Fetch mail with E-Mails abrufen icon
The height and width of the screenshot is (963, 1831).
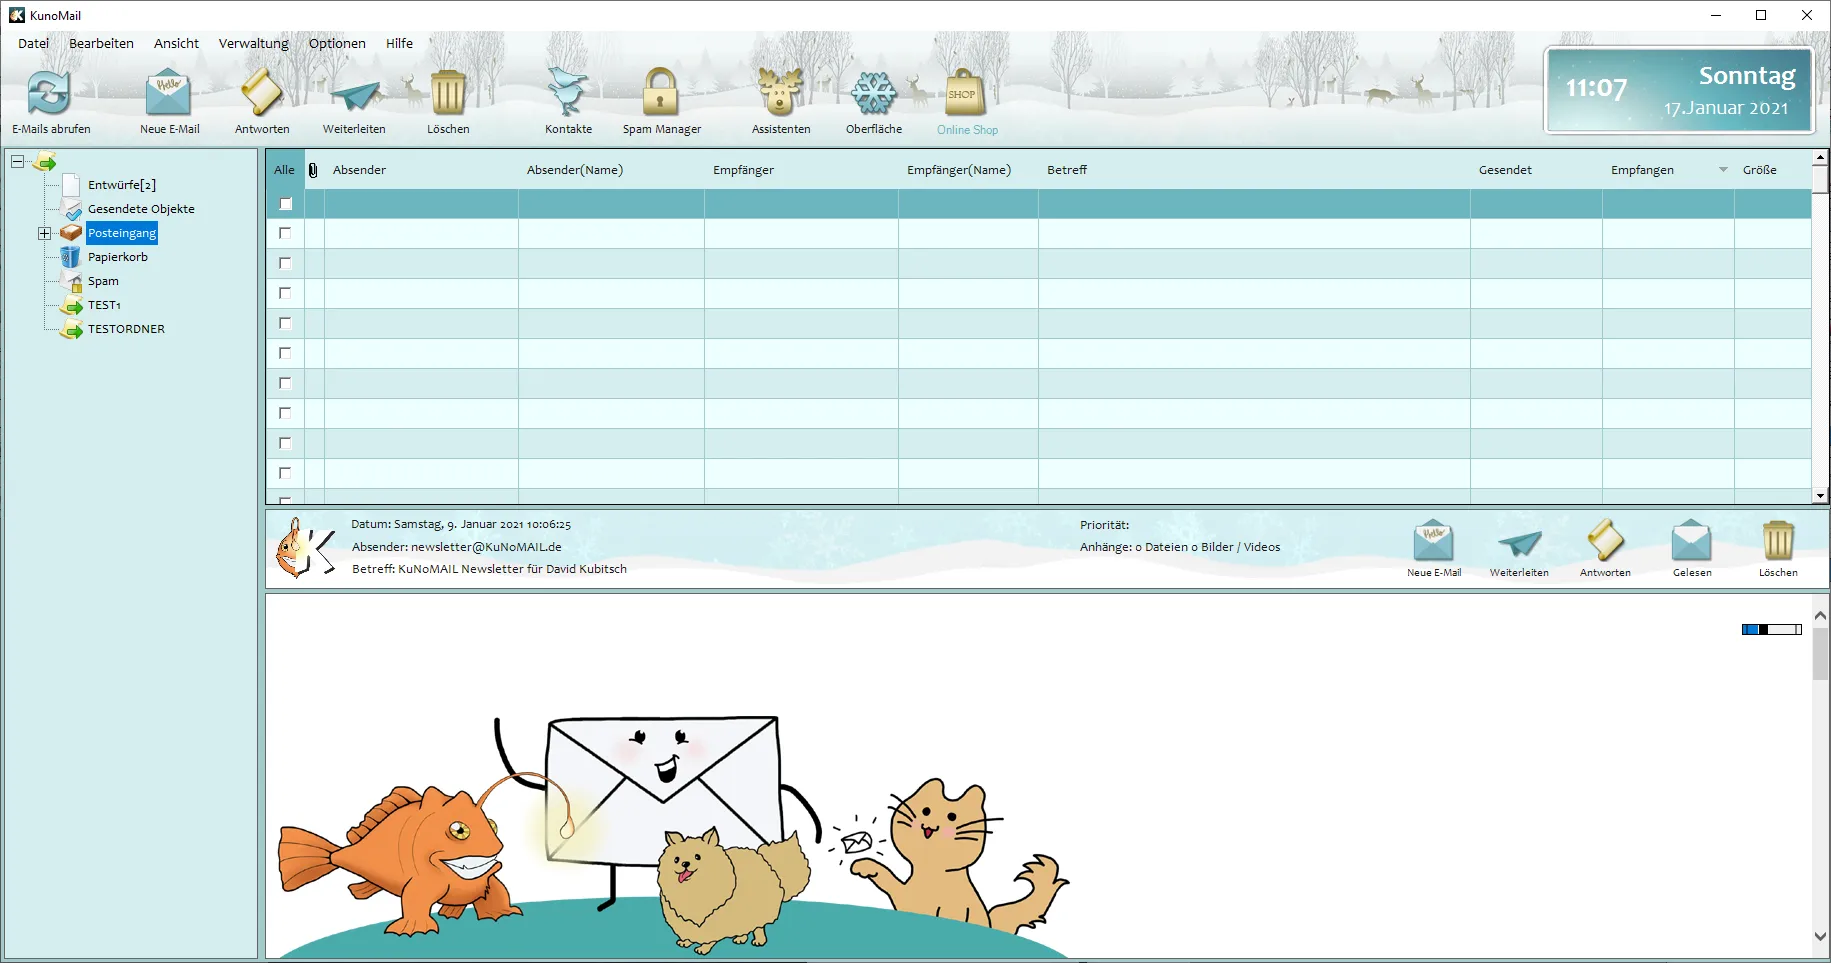pyautogui.click(x=49, y=94)
